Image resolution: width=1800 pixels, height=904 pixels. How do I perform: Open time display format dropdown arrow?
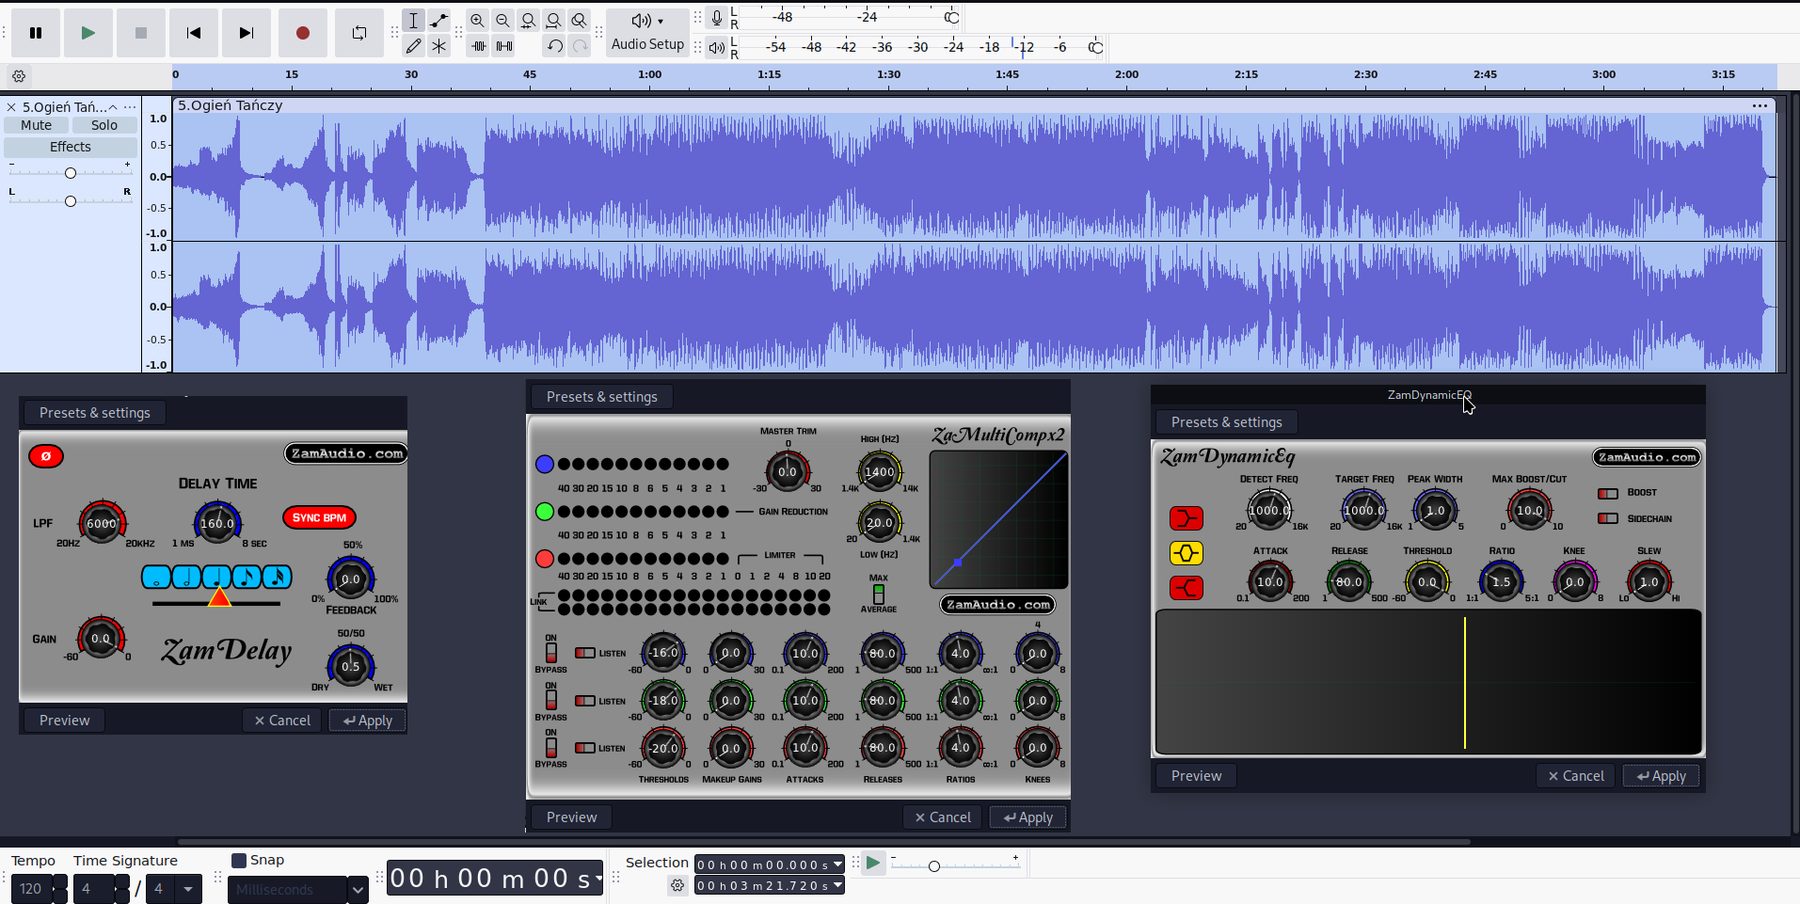click(x=598, y=879)
